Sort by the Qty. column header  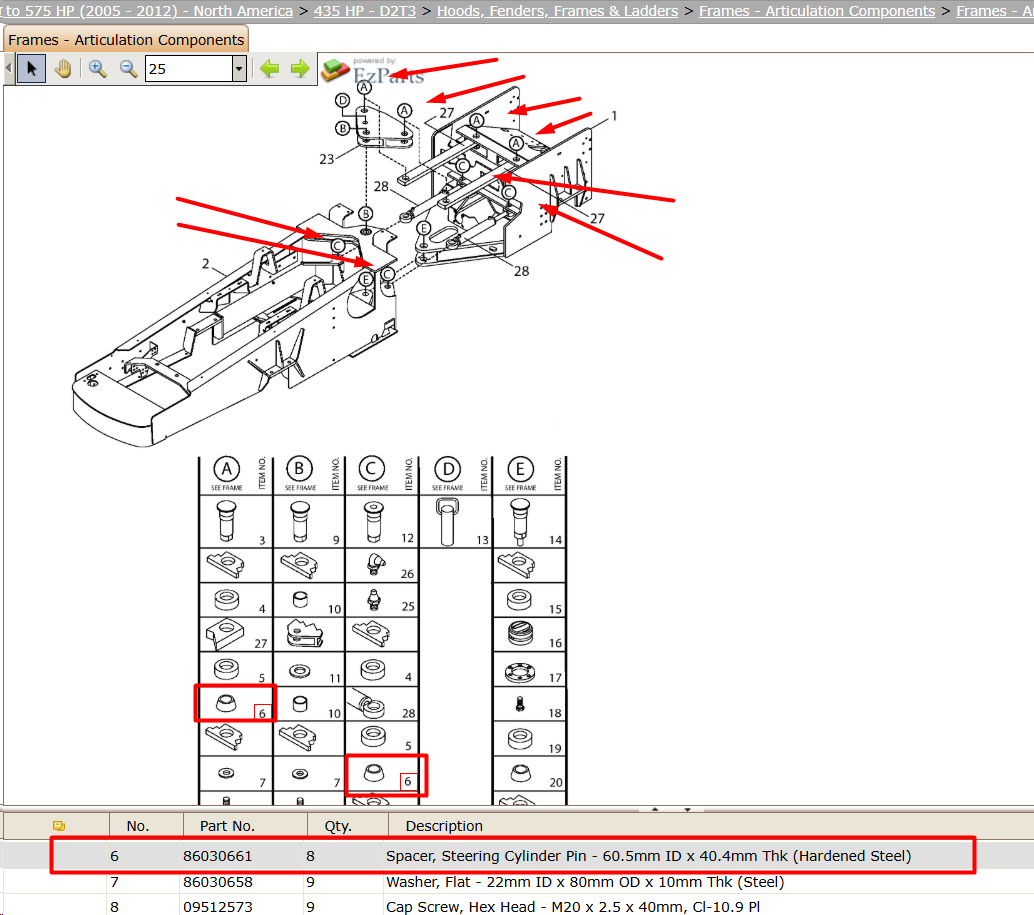tap(338, 825)
